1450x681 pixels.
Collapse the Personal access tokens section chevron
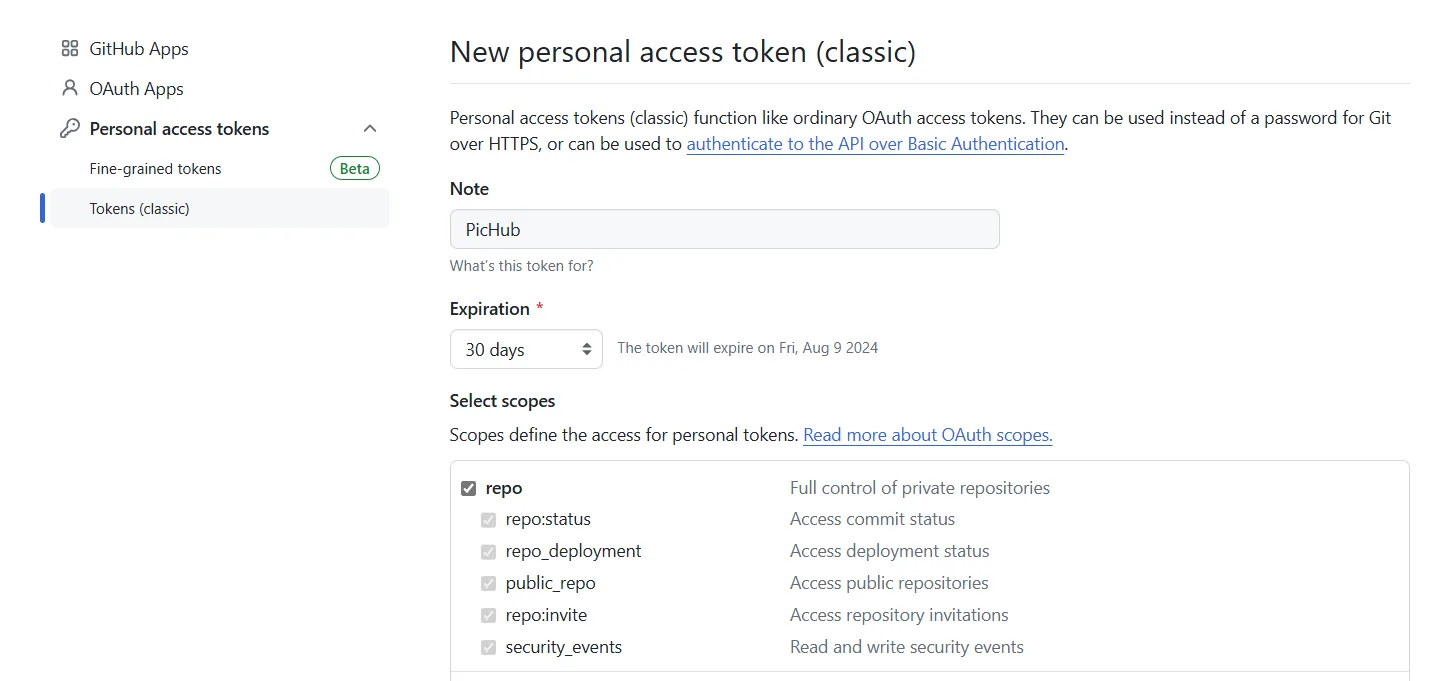(x=370, y=128)
